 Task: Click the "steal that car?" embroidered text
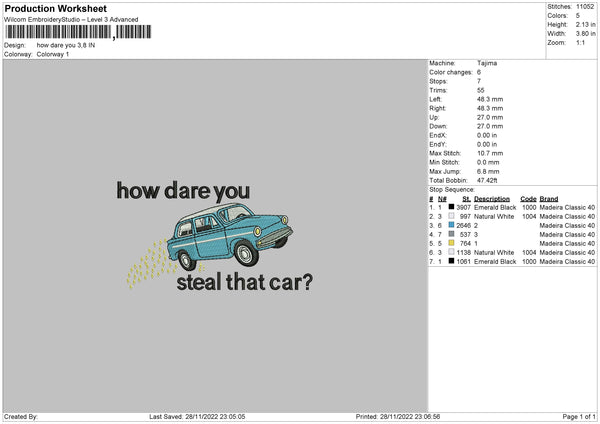click(x=243, y=282)
